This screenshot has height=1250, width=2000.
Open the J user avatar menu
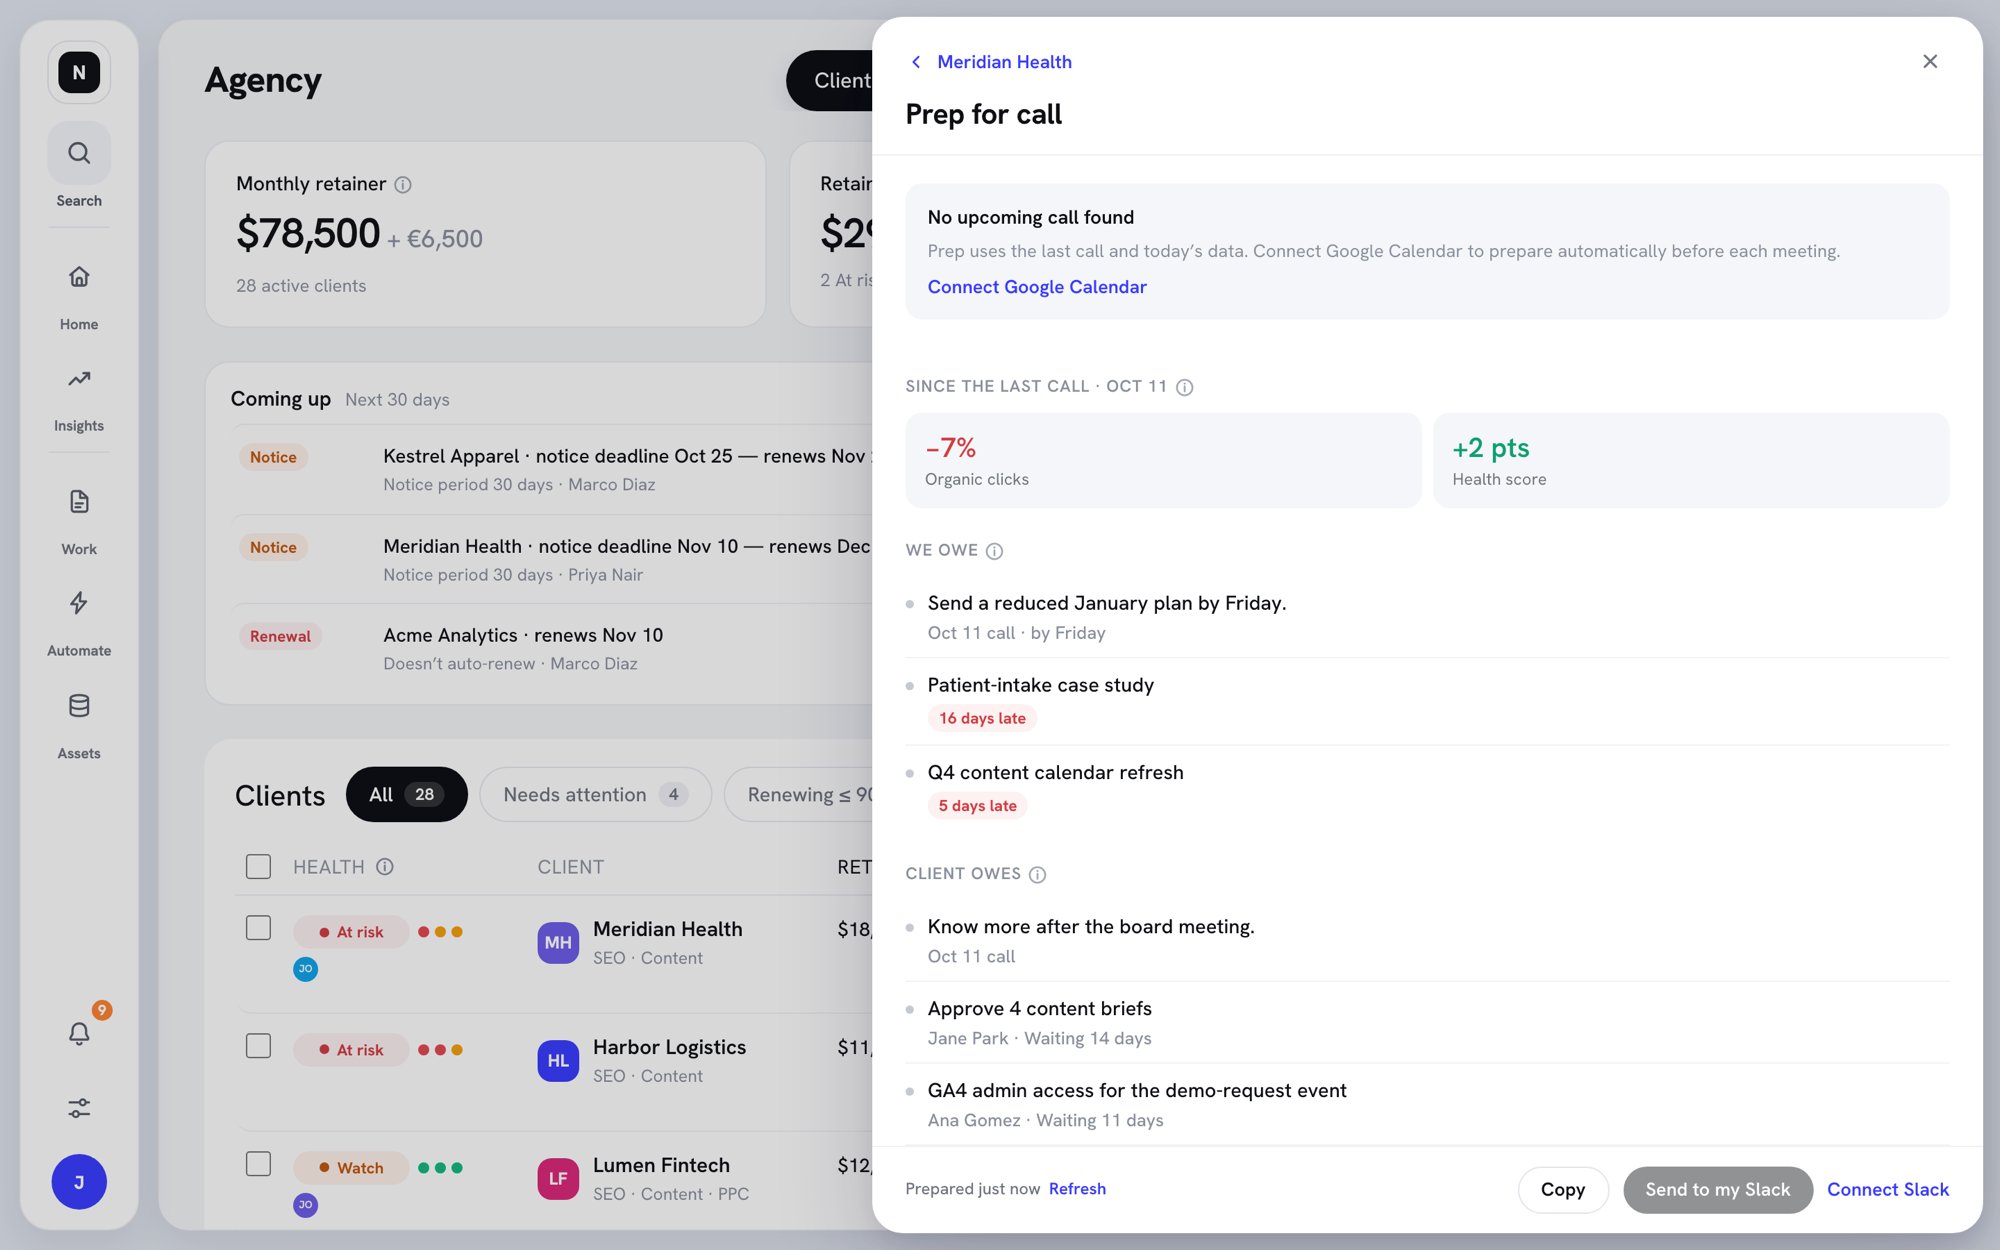coord(79,1182)
